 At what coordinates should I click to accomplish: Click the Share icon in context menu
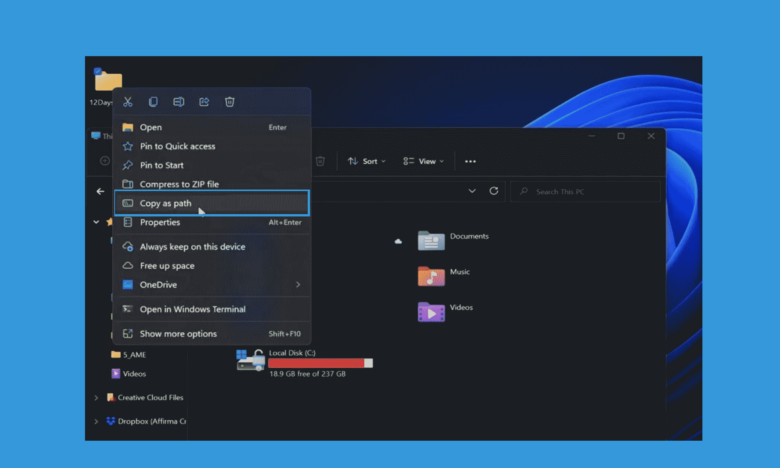coord(204,102)
